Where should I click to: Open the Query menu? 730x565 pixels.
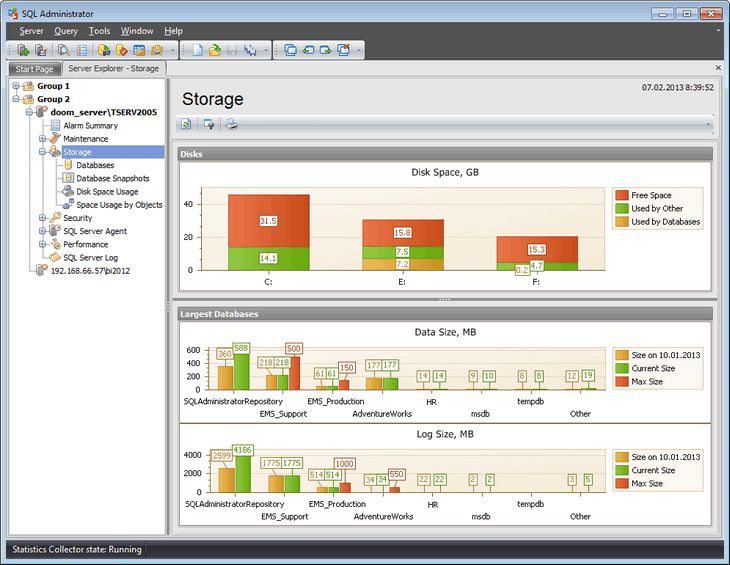click(x=65, y=31)
